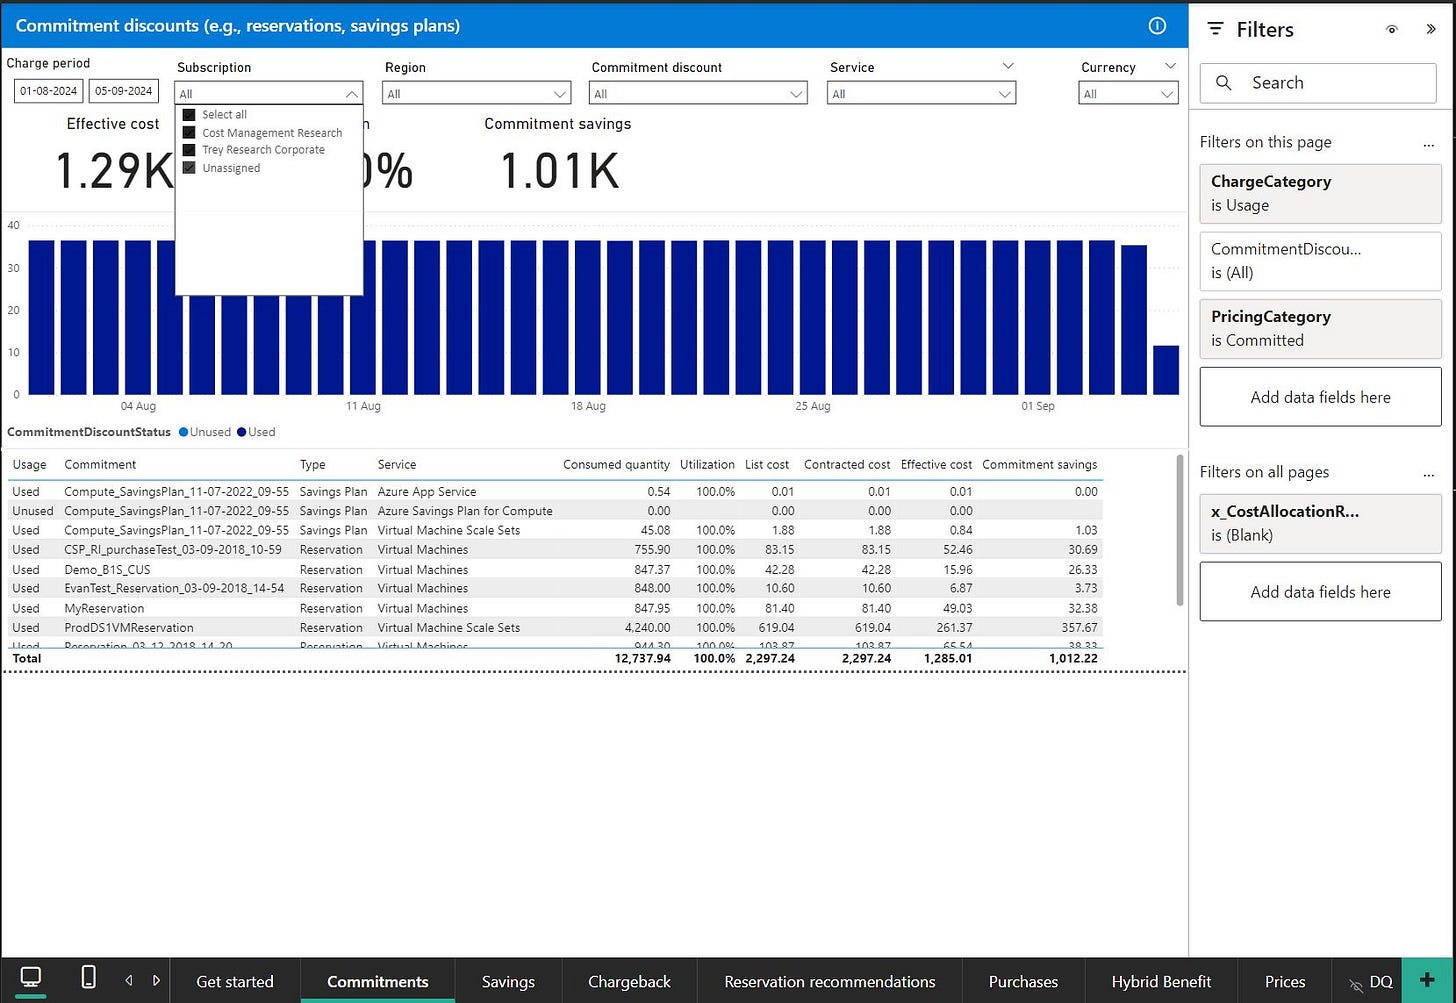
Task: Click the charge period end date 05-09-2024
Action: [x=124, y=91]
